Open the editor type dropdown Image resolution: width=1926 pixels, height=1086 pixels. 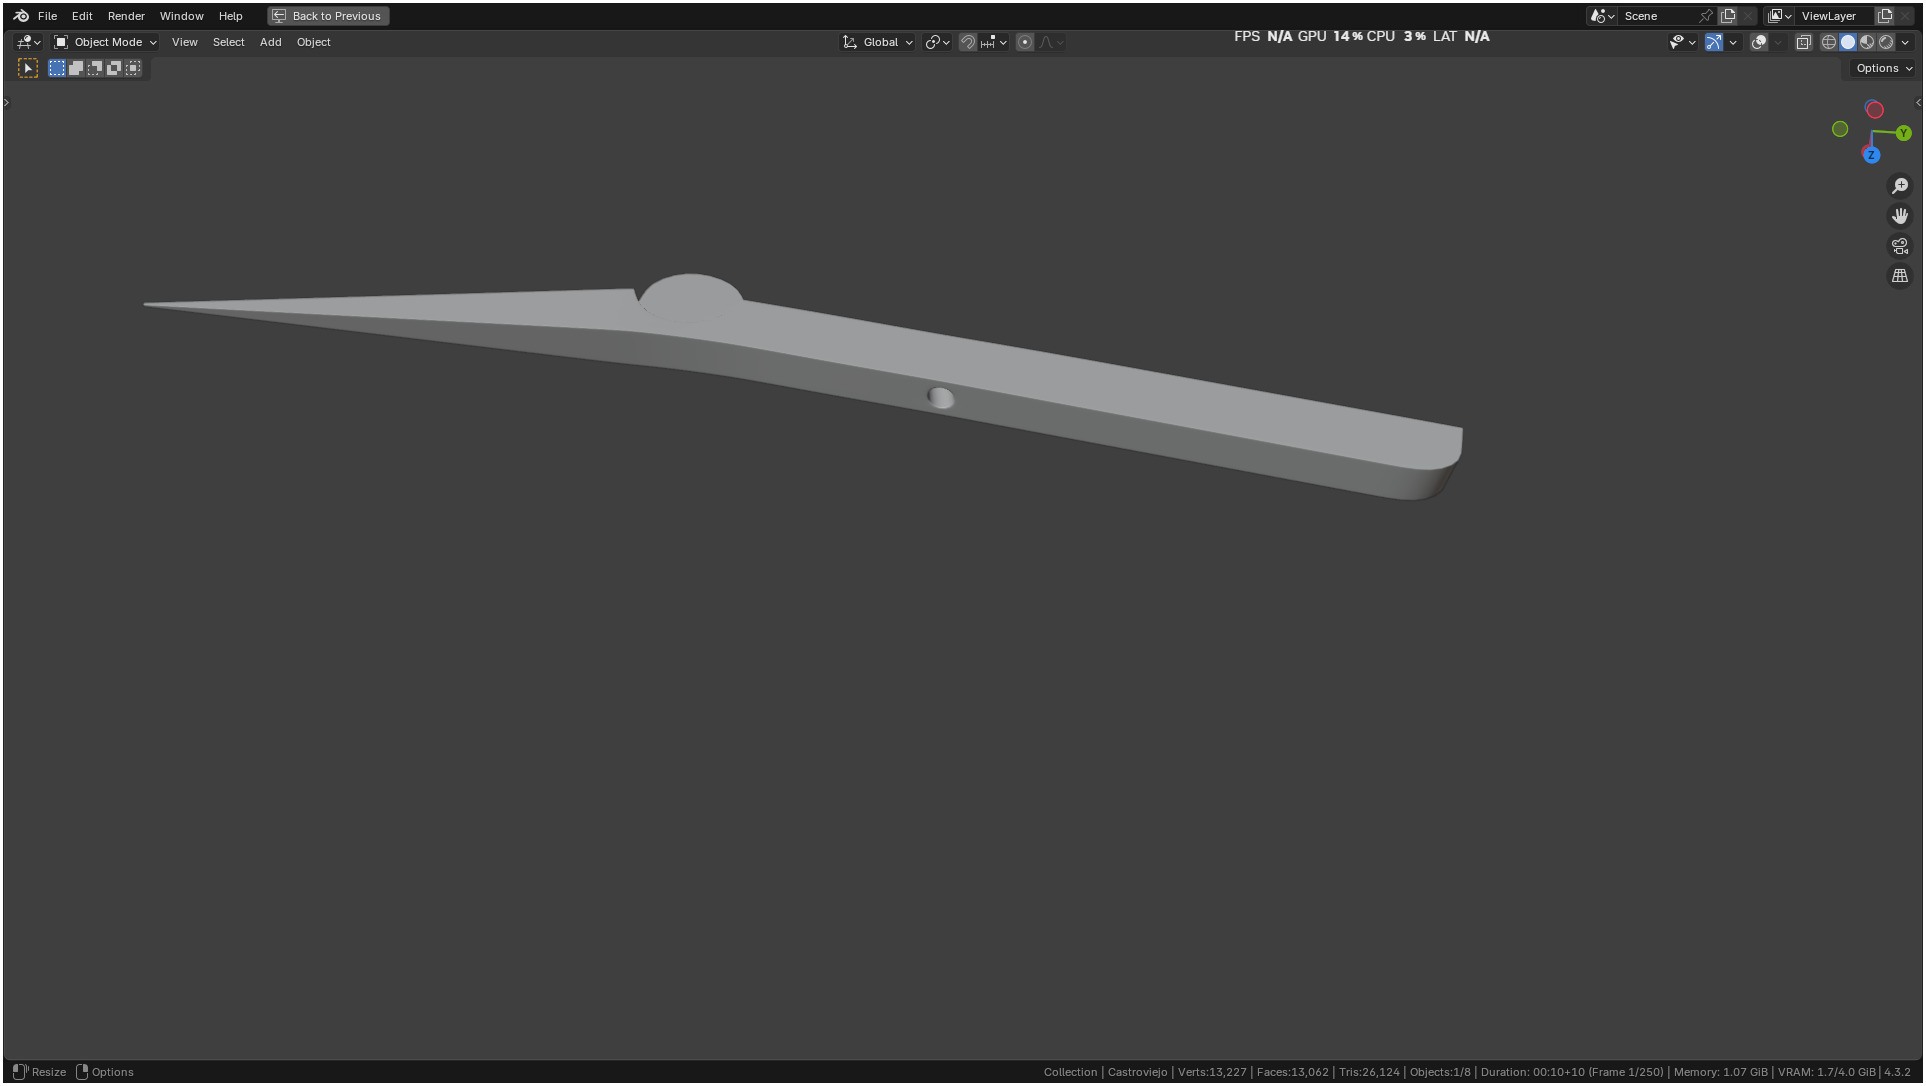(28, 42)
